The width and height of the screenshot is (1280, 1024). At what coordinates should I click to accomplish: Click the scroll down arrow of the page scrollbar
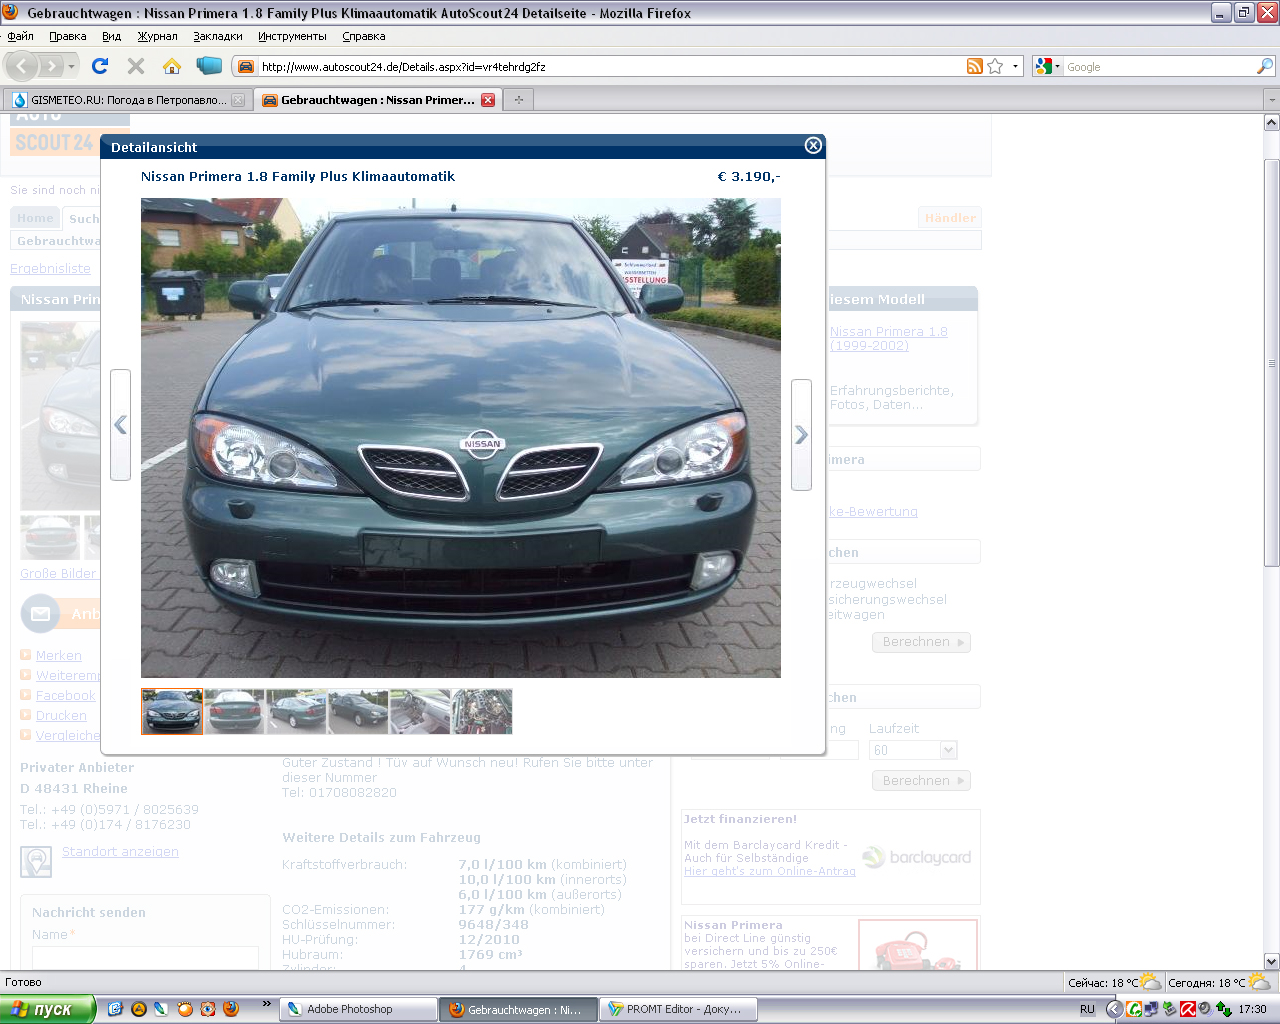(x=1271, y=961)
